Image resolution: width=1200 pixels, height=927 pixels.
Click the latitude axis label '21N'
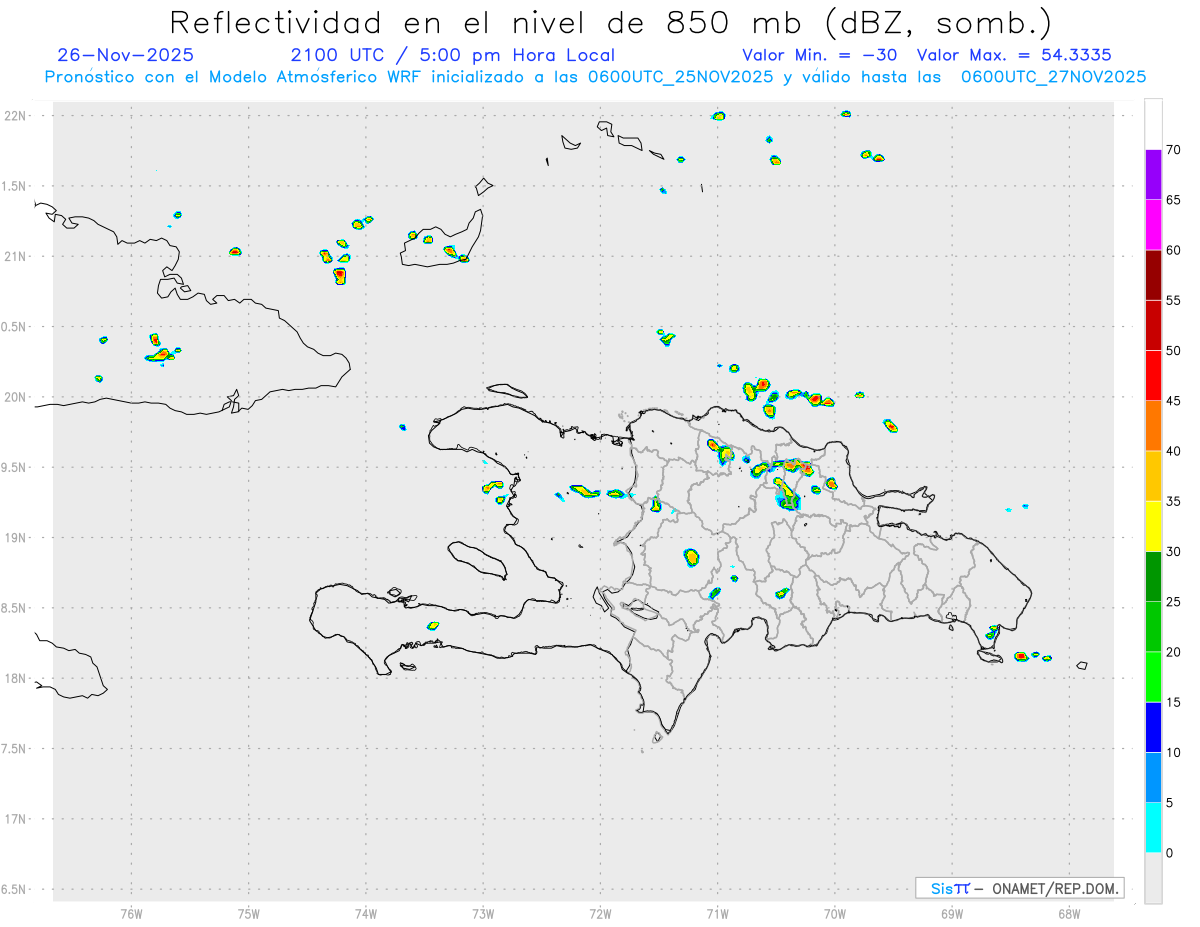point(15,257)
